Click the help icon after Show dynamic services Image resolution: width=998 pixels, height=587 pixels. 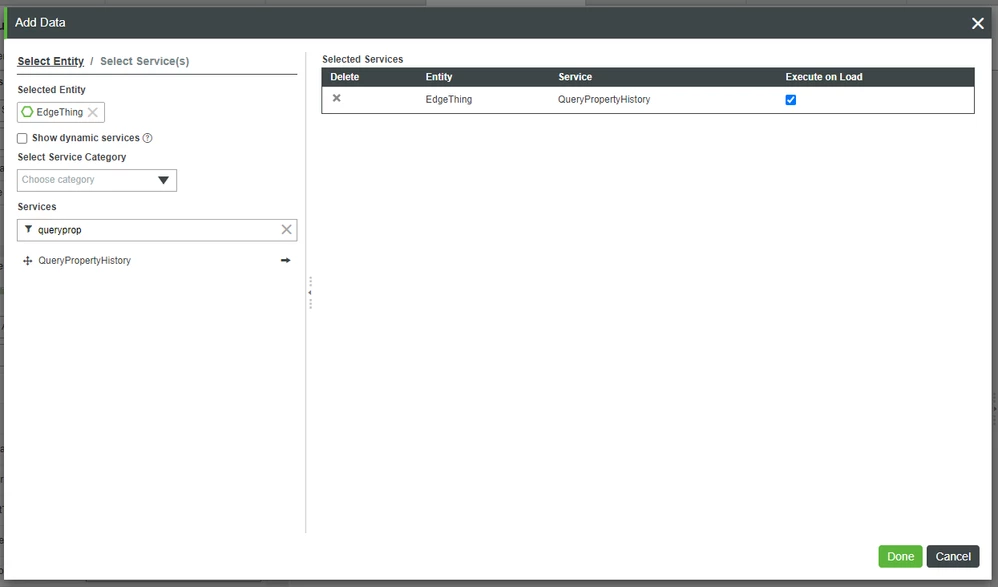[146, 137]
